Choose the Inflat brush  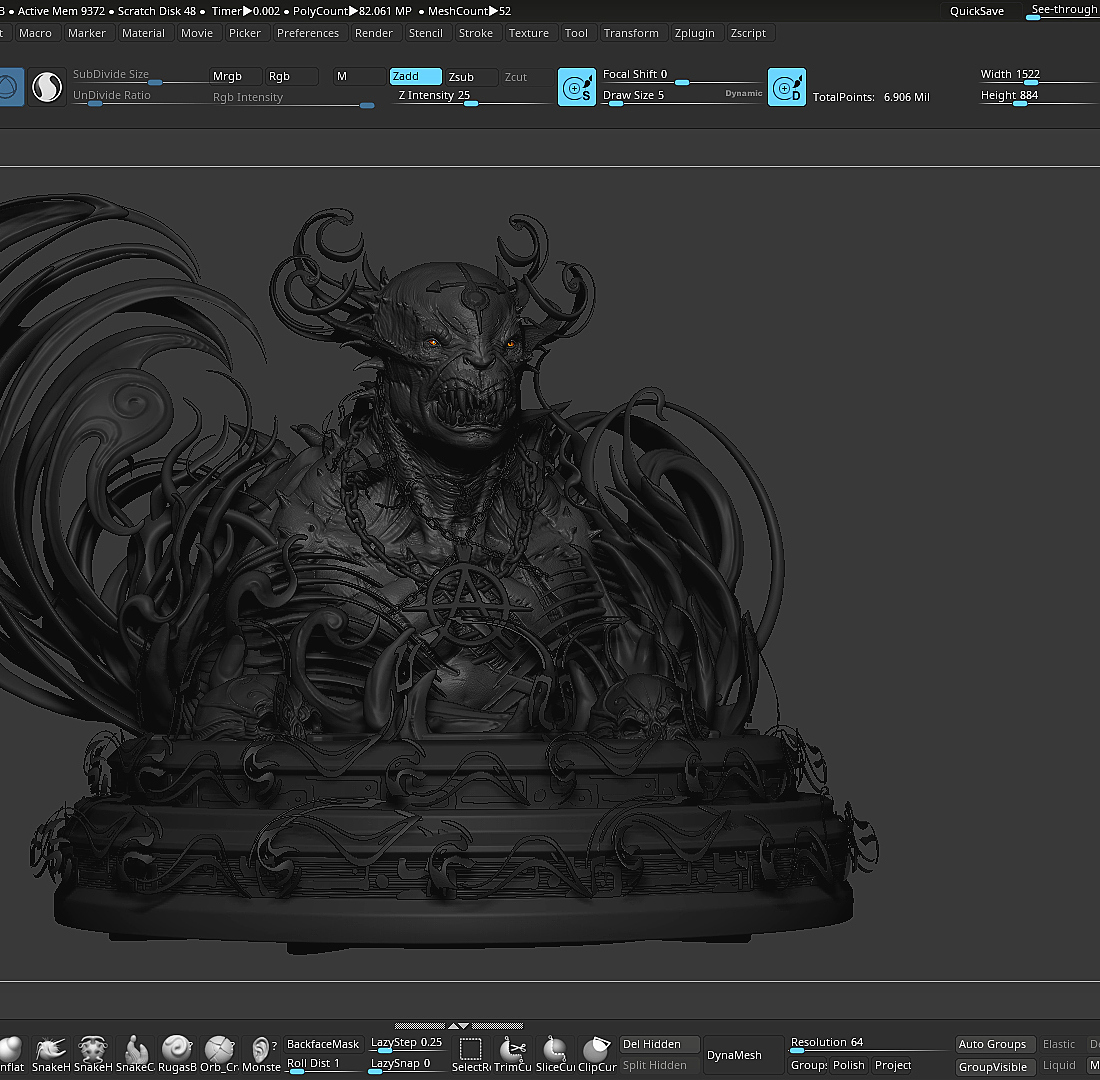pyautogui.click(x=12, y=1054)
